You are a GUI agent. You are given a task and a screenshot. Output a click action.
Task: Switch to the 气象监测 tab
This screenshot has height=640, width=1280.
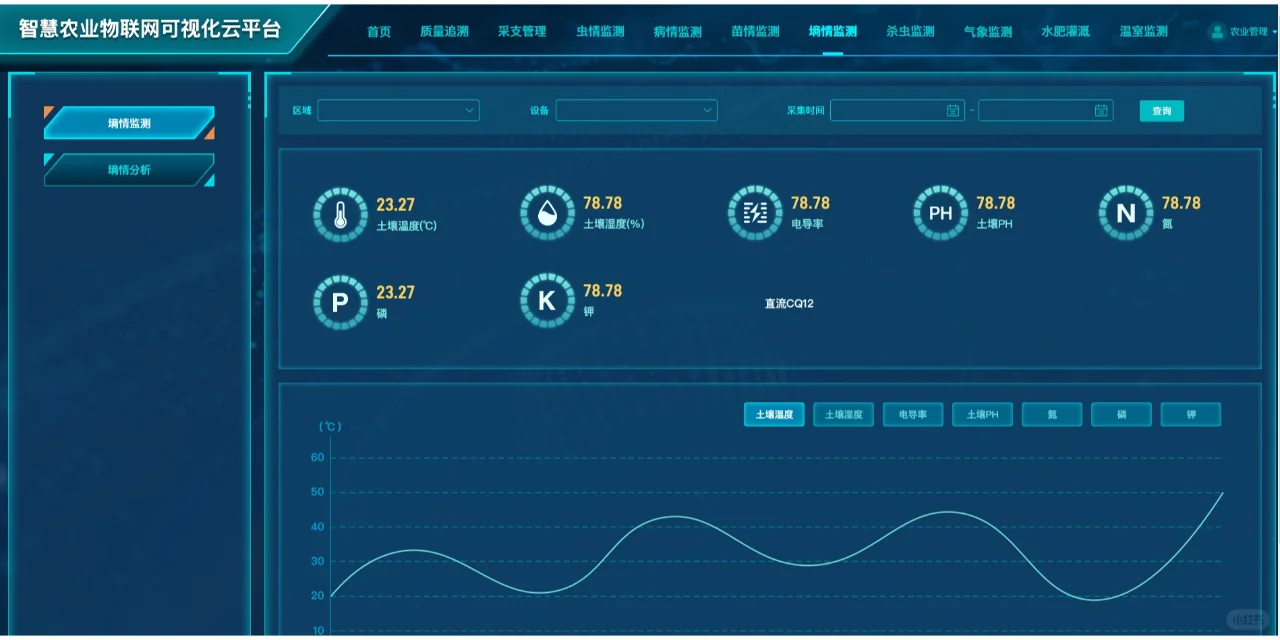pyautogui.click(x=988, y=31)
